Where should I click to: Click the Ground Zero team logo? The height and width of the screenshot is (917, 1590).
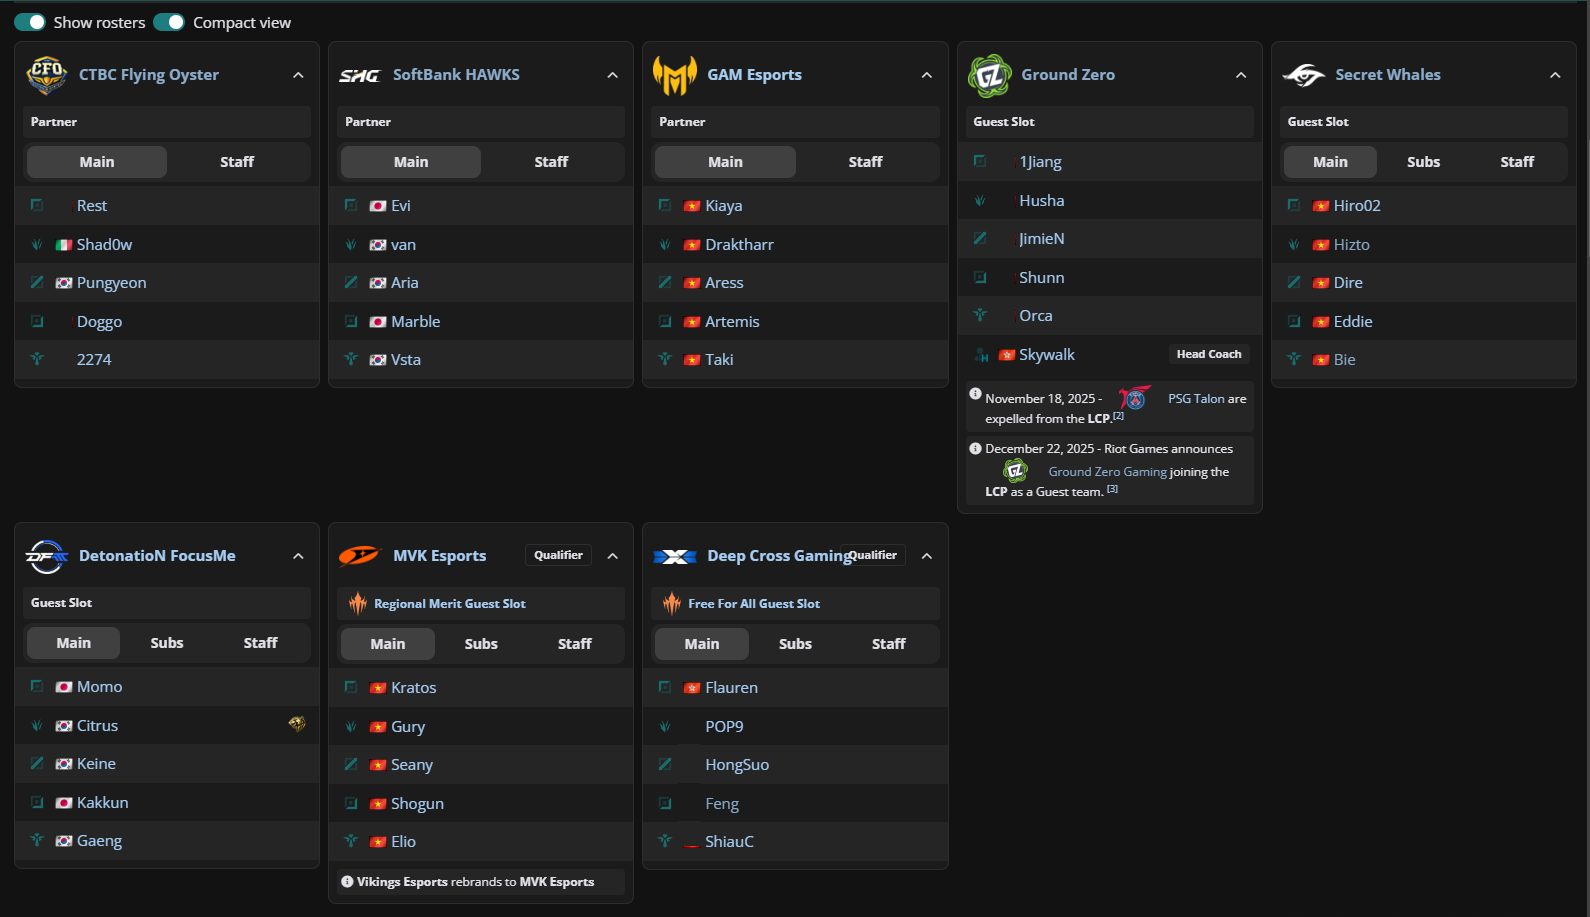(989, 75)
